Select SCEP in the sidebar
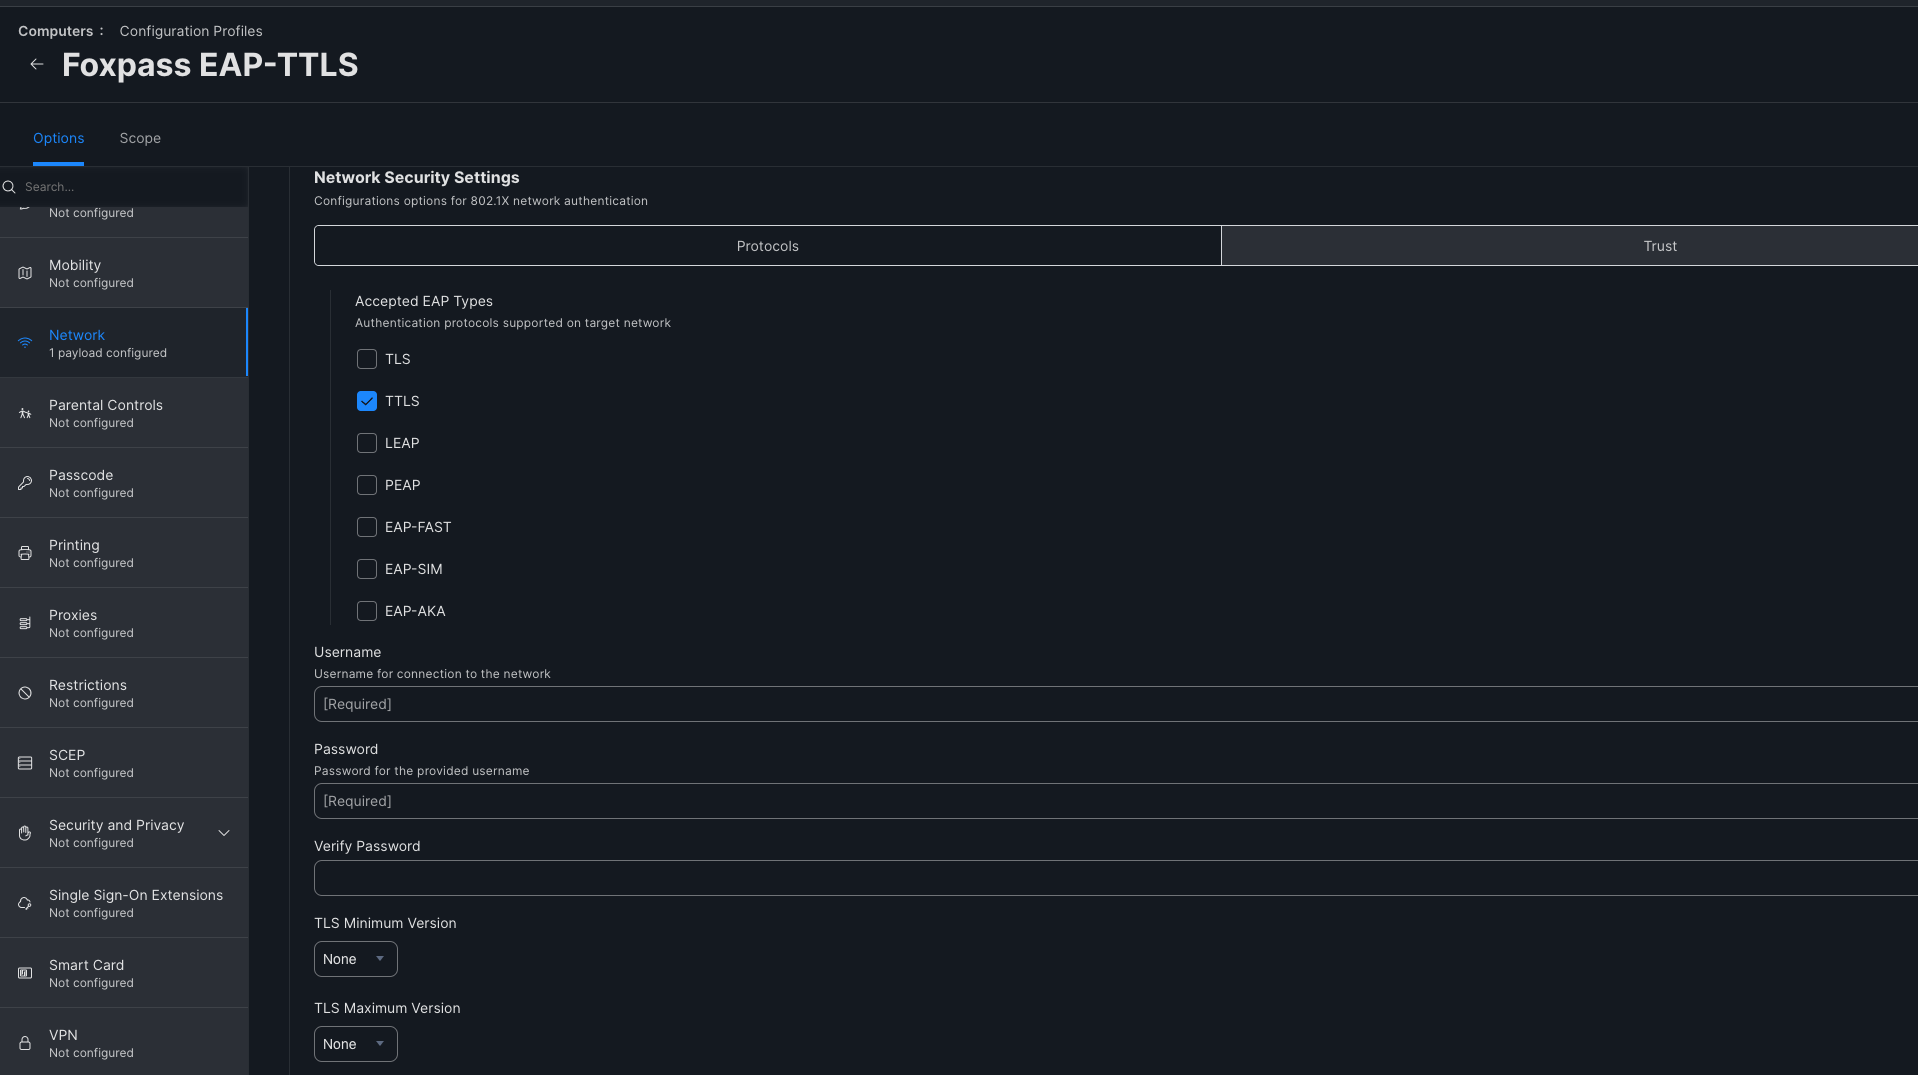The width and height of the screenshot is (1918, 1075). (124, 763)
